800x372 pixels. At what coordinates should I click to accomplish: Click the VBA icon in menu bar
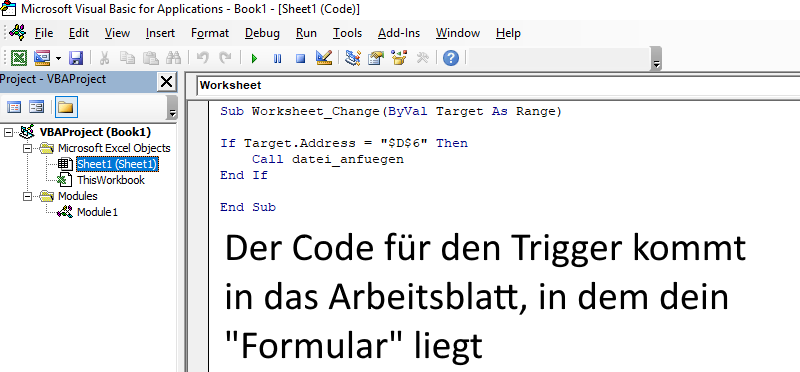(17, 32)
